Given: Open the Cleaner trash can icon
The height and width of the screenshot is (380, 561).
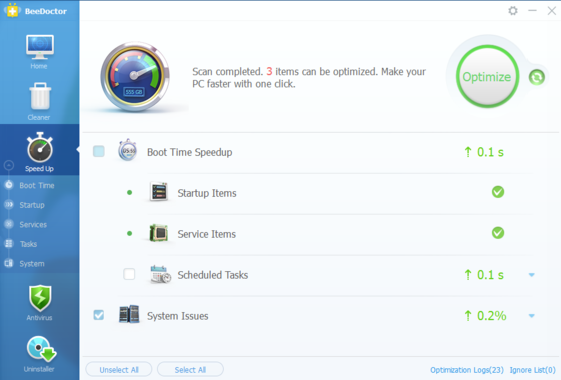Looking at the screenshot, I should [40, 96].
